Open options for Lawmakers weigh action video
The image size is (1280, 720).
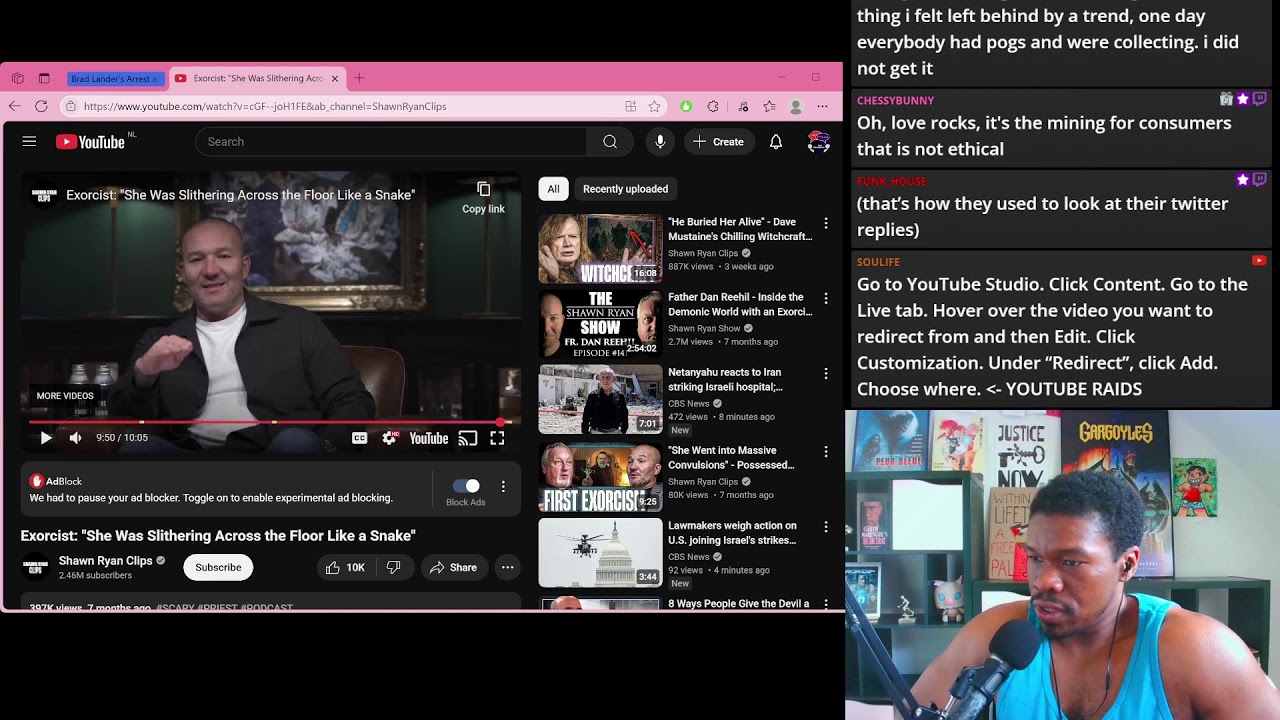[x=826, y=527]
